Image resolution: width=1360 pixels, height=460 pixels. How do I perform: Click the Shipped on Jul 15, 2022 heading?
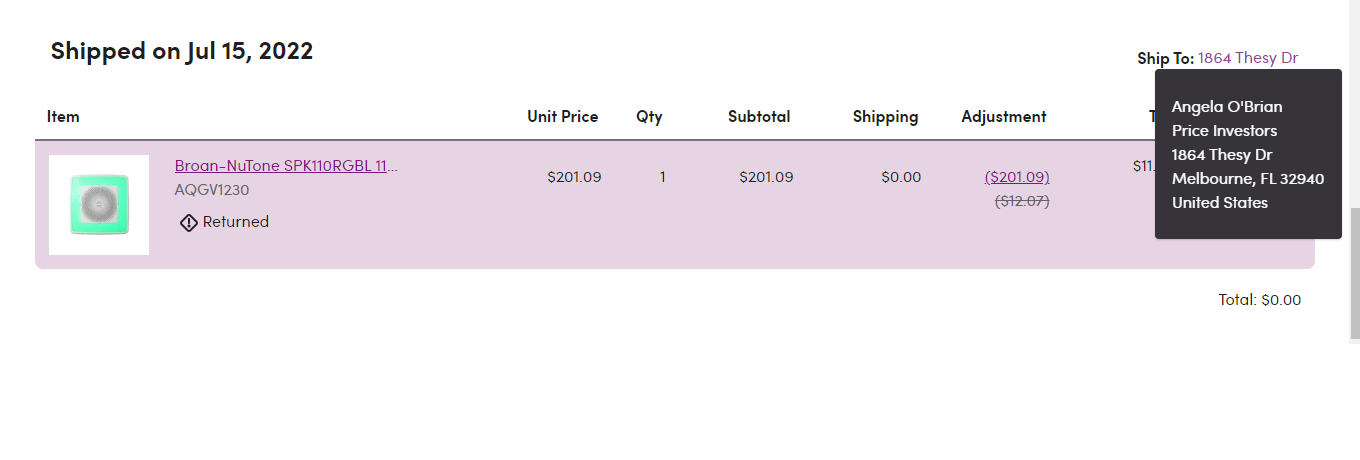[x=182, y=51]
